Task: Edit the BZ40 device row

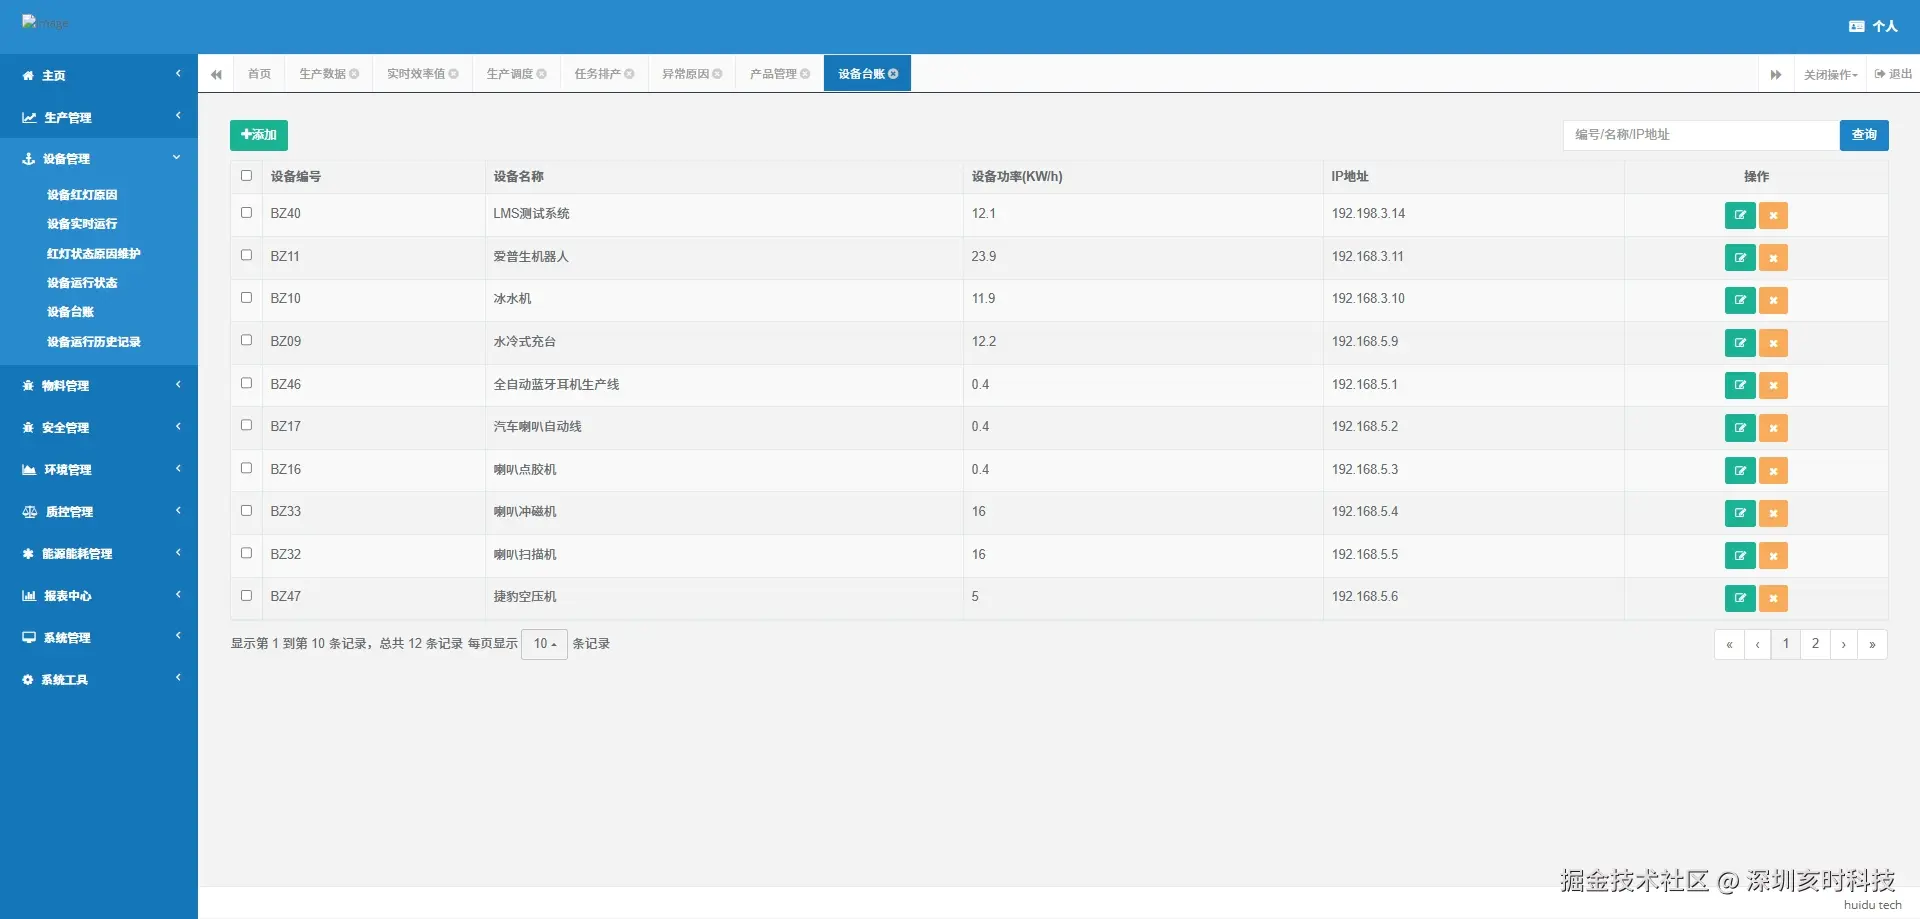Action: 1740,215
